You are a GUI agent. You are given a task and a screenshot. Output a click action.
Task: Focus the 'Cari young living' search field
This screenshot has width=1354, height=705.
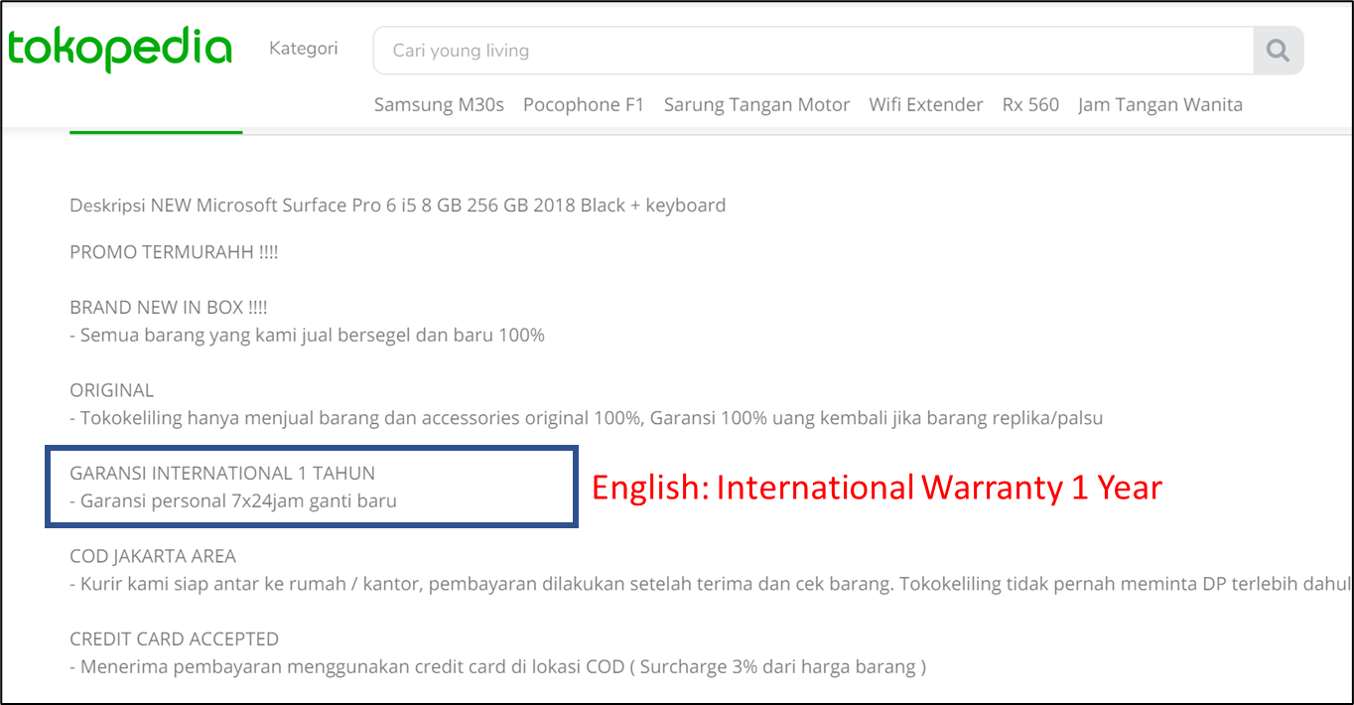click(813, 50)
